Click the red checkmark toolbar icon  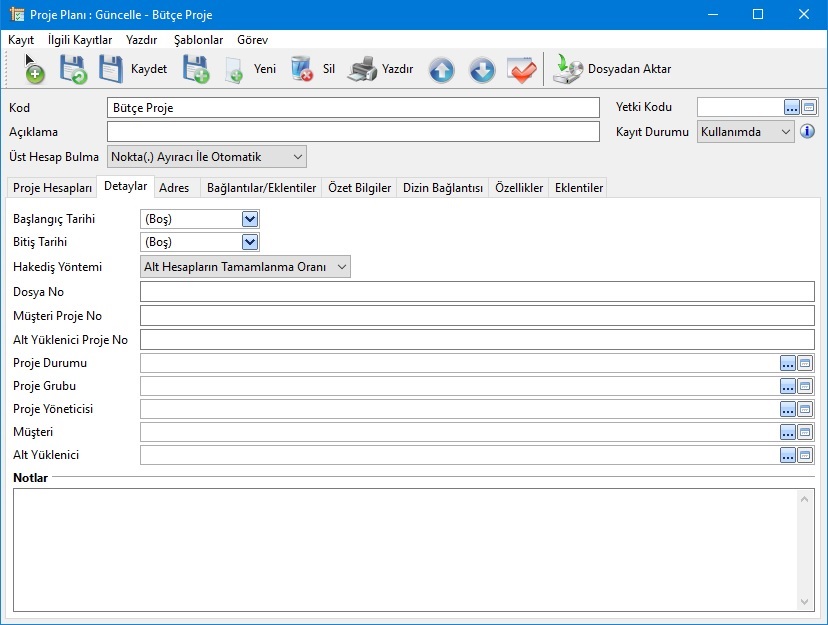(x=521, y=70)
